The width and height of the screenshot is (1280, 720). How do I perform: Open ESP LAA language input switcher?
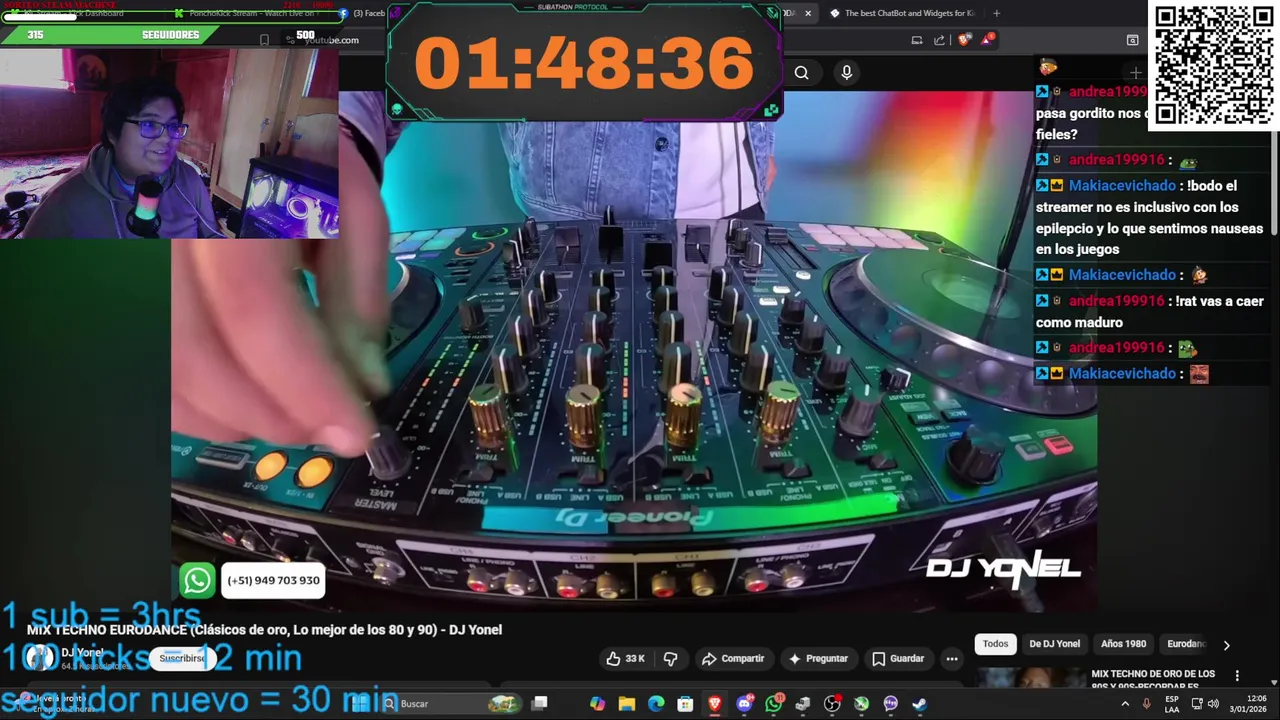point(1172,704)
